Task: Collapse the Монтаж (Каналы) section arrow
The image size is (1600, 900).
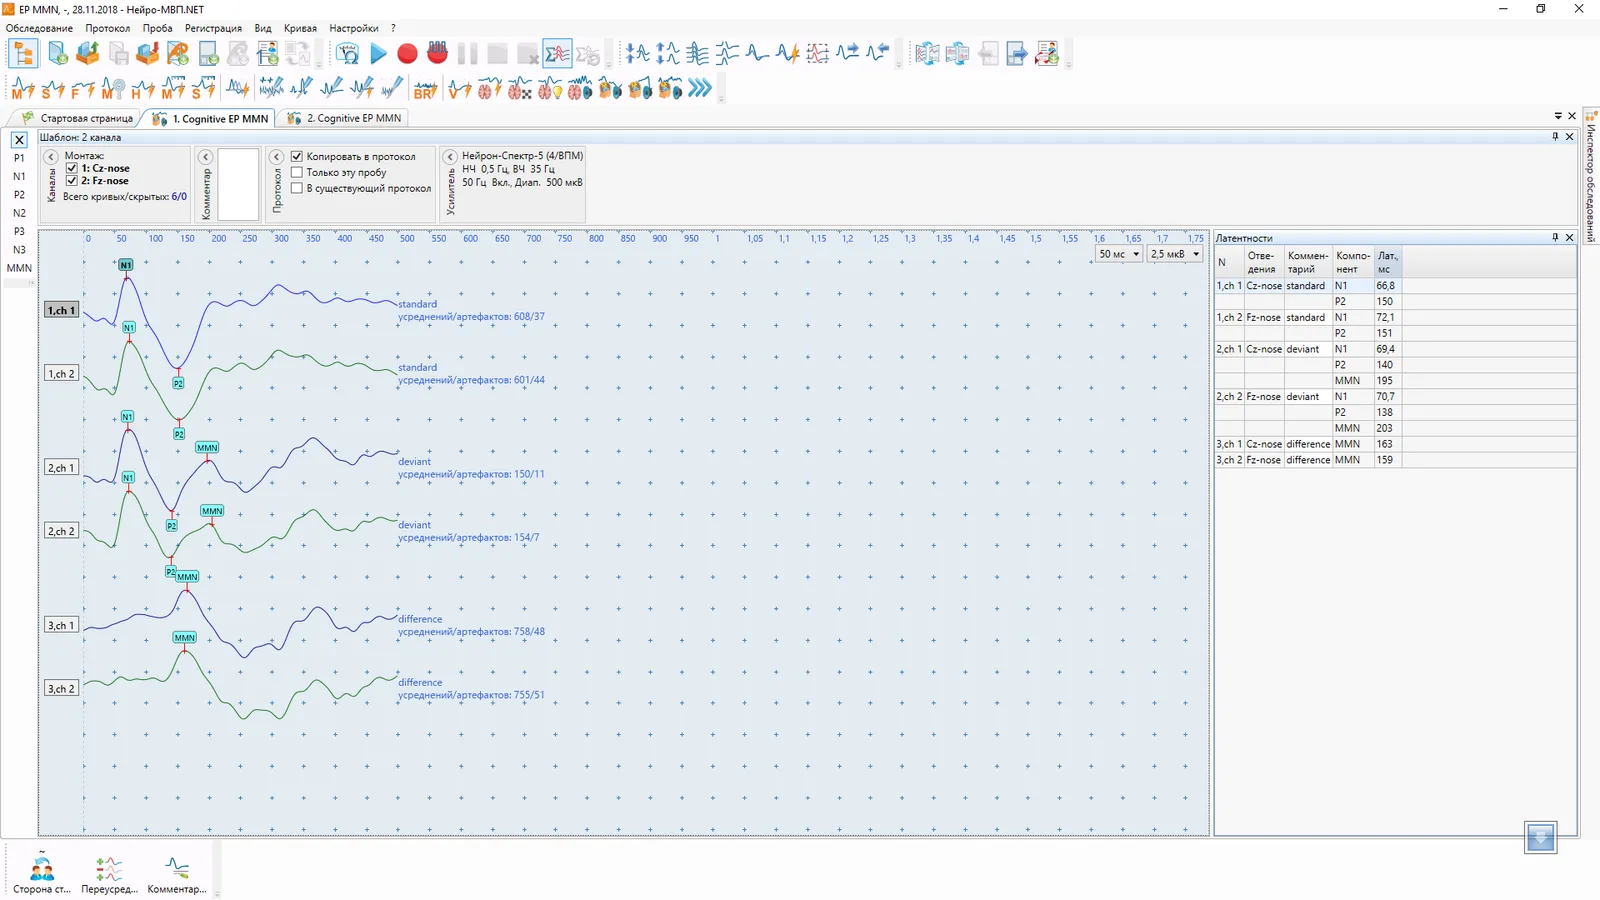Action: point(51,157)
